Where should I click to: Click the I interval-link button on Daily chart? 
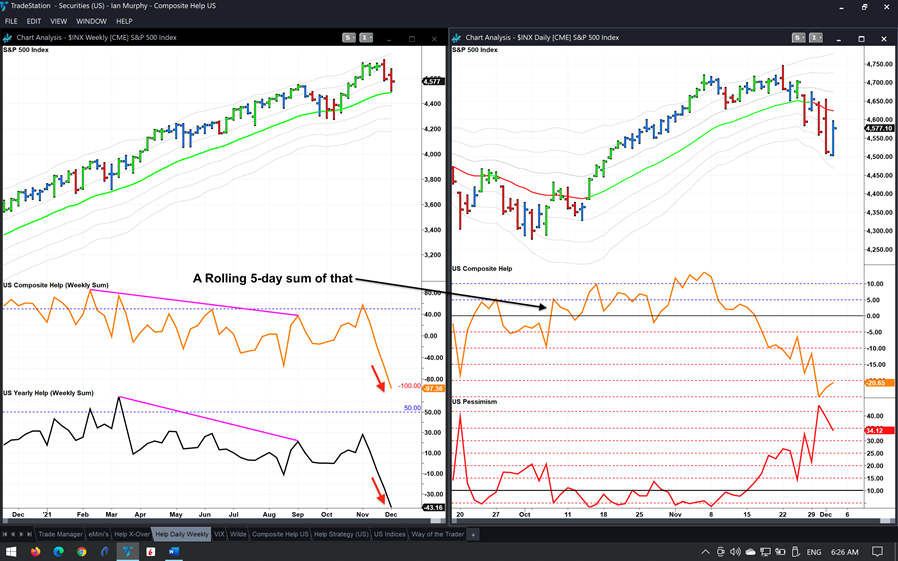[x=814, y=38]
